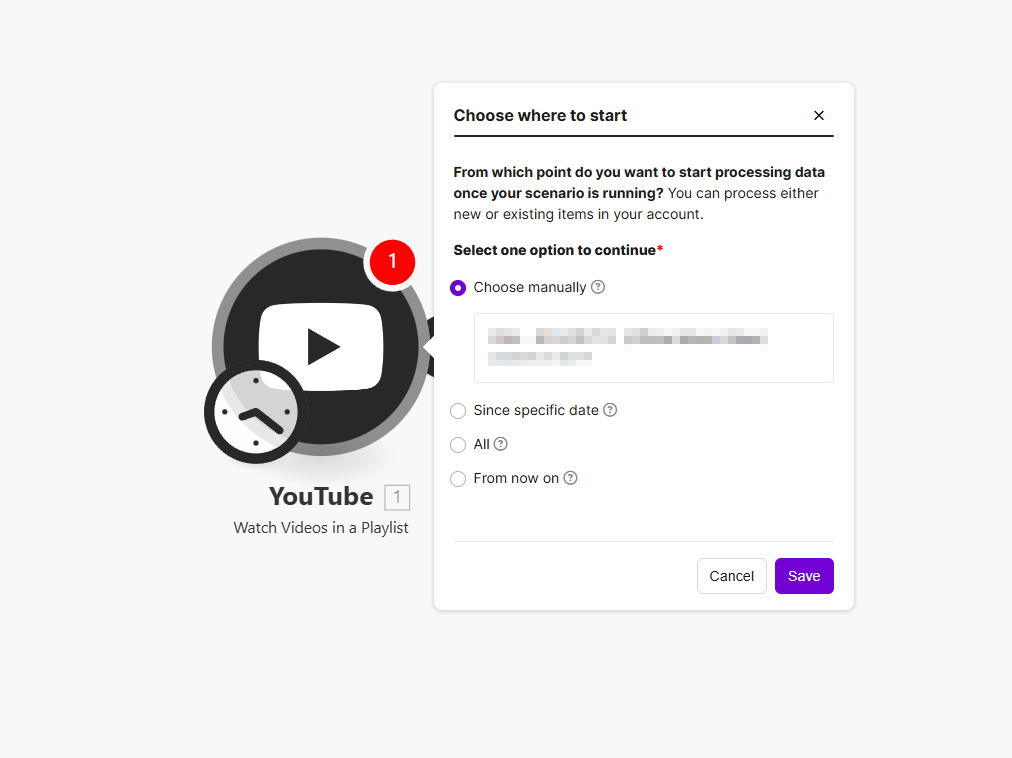Image resolution: width=1012 pixels, height=758 pixels.
Task: Show help tooltip for From now on
Action: pos(570,478)
